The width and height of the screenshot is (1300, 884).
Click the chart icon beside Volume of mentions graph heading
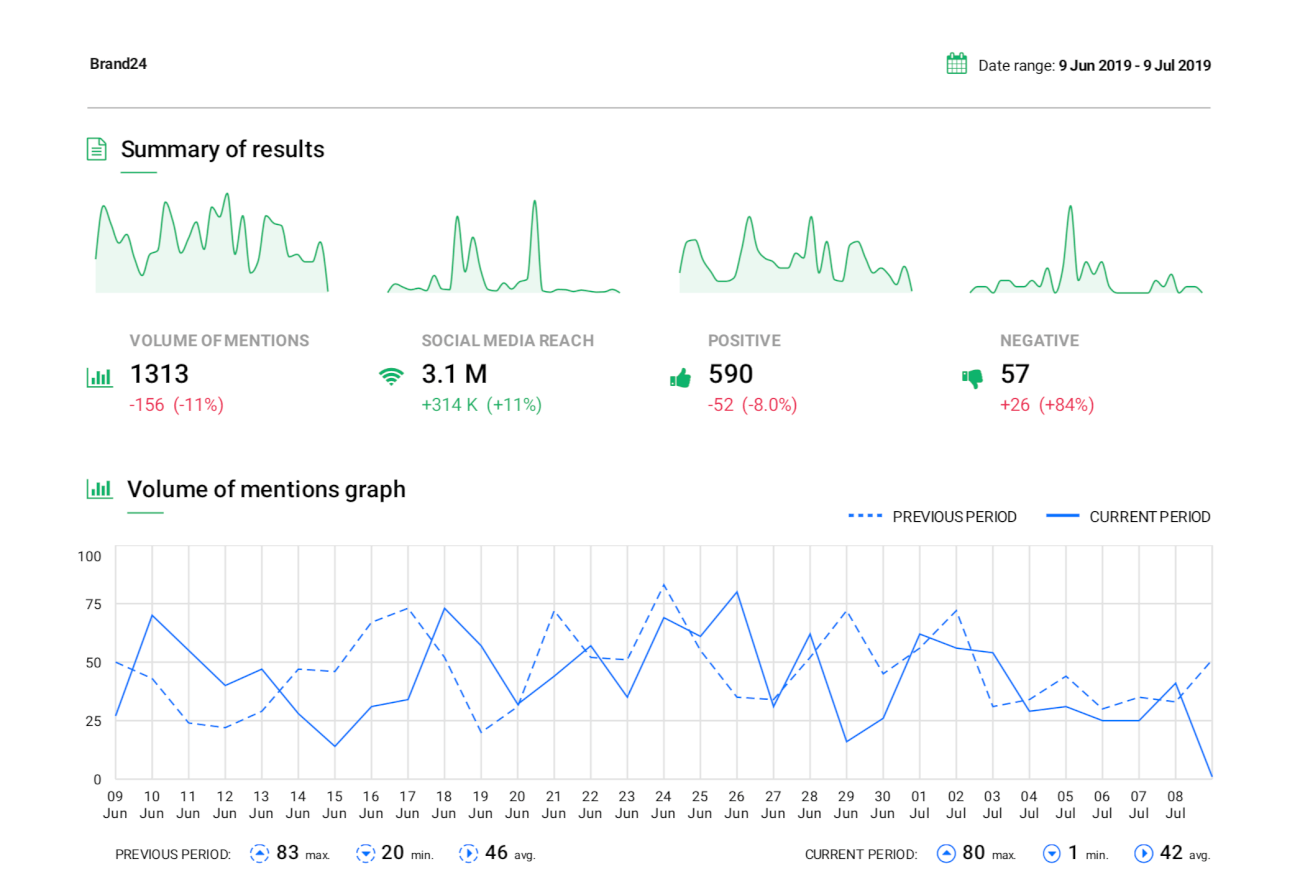point(99,488)
